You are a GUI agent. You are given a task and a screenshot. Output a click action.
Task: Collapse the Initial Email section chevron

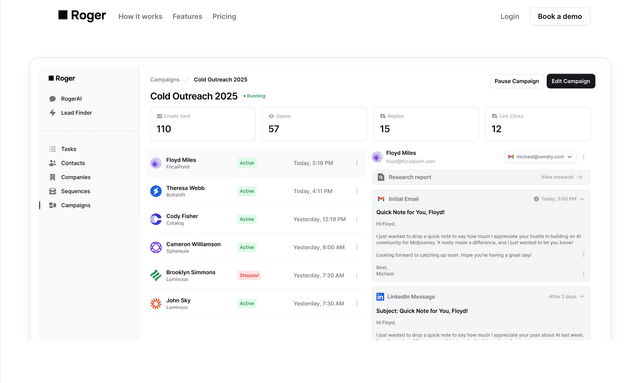coord(582,199)
